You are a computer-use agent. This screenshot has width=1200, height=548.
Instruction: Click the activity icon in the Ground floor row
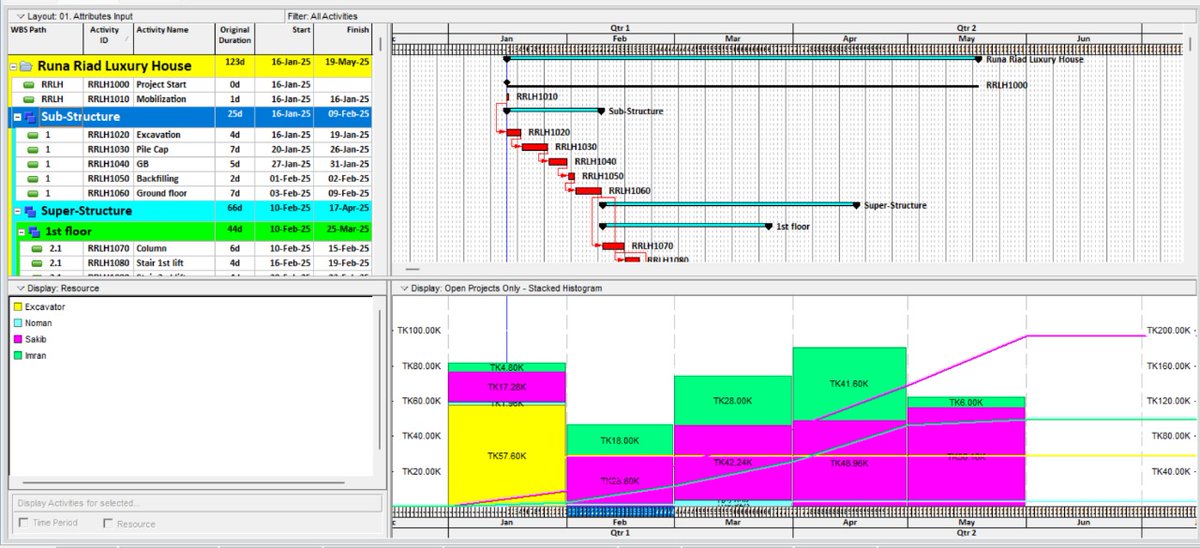tap(32, 193)
